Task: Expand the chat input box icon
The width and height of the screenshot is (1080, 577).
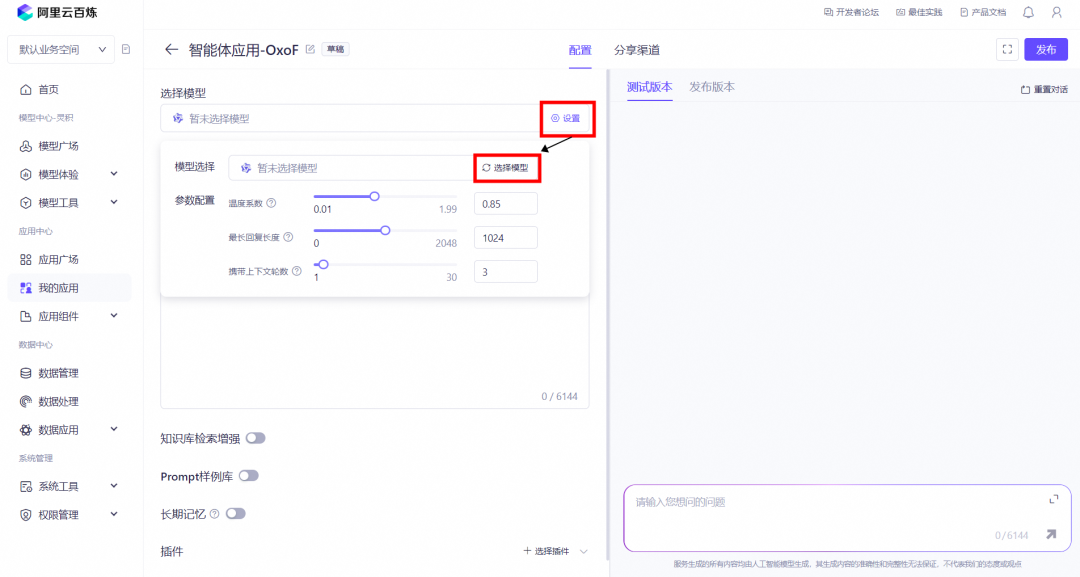Action: click(1053, 499)
